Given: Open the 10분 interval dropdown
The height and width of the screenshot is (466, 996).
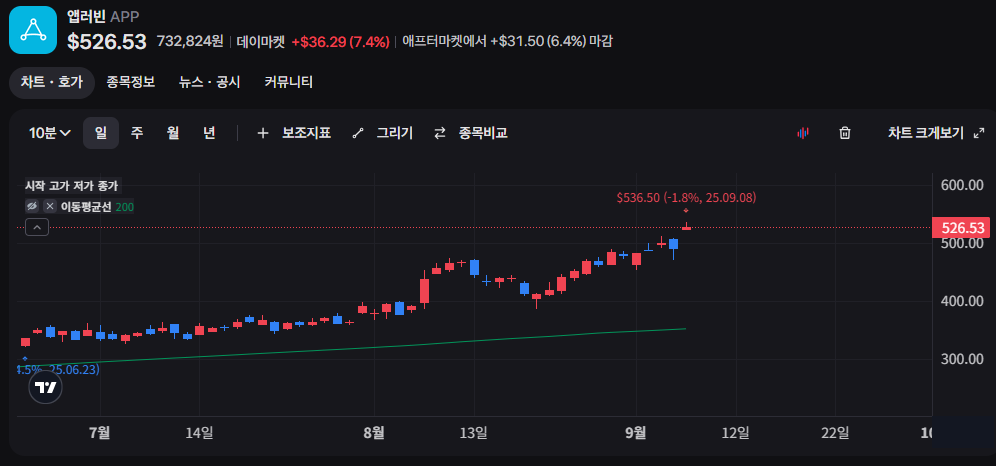Looking at the screenshot, I should (x=50, y=133).
